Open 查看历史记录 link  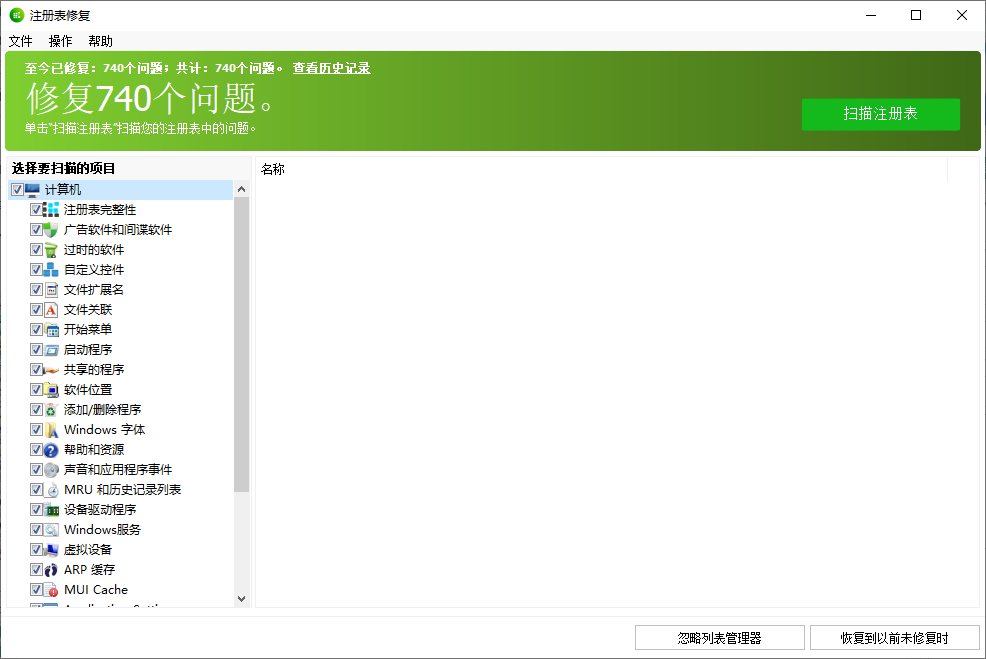point(331,68)
